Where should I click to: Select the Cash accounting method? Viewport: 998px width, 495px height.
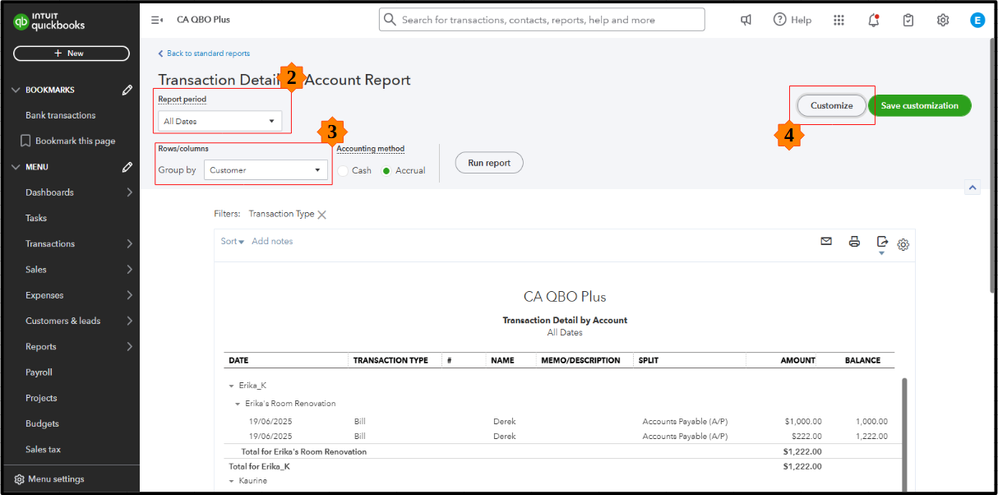tap(344, 171)
